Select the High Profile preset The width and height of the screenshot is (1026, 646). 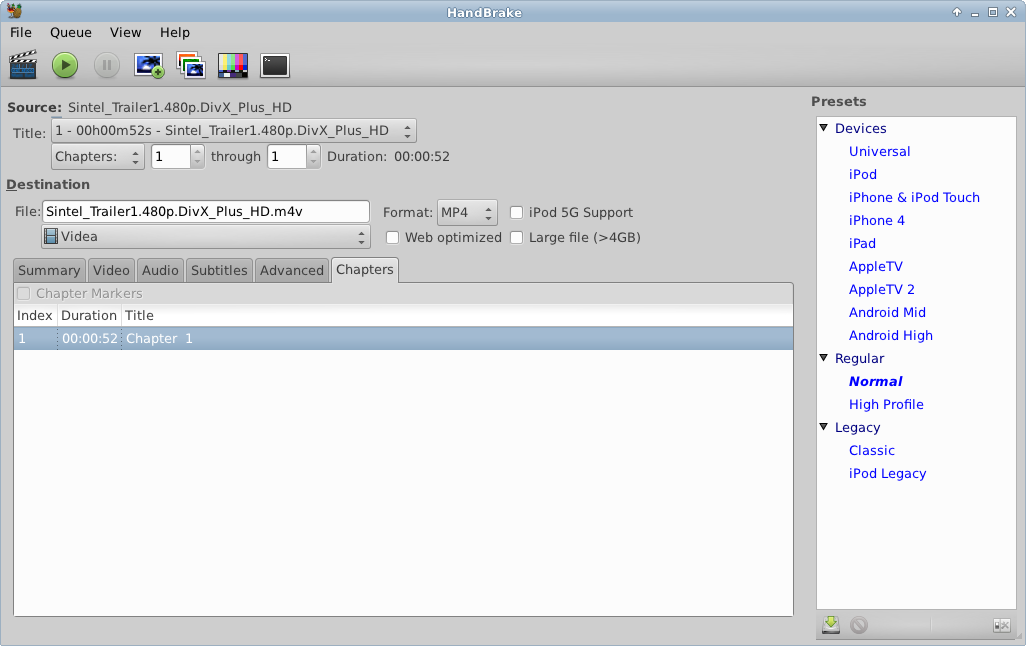(x=886, y=404)
